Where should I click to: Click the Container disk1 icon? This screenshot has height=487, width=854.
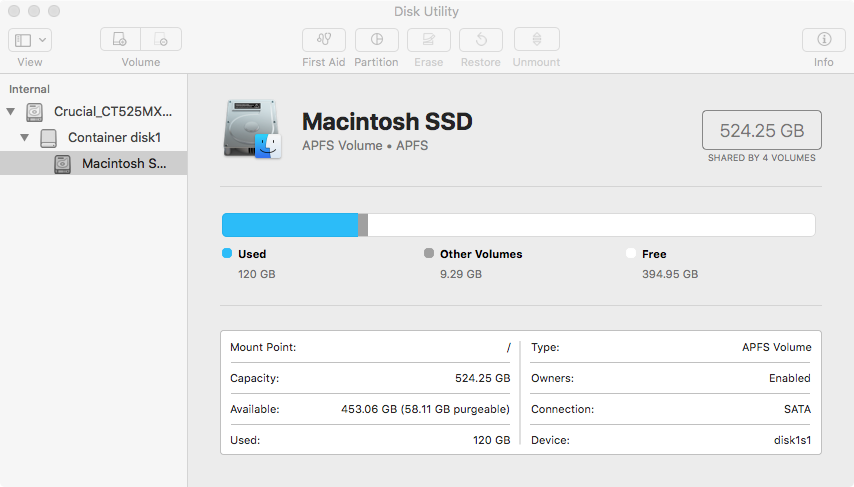[x=48, y=138]
